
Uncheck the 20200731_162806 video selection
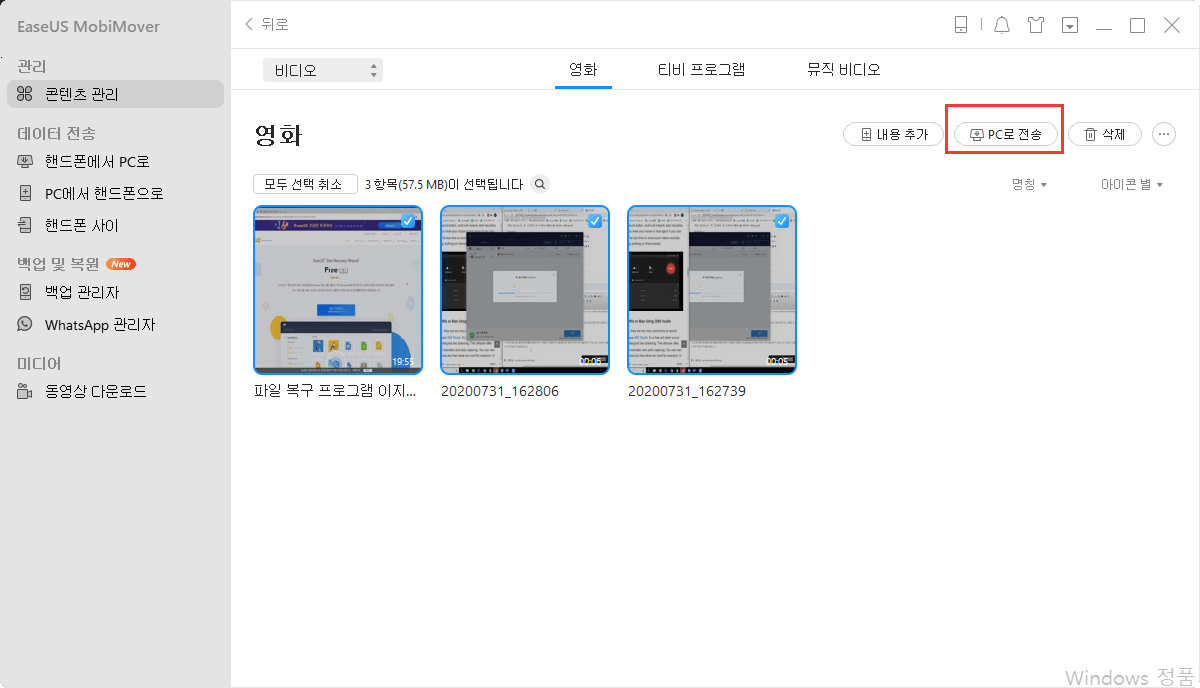[595, 221]
